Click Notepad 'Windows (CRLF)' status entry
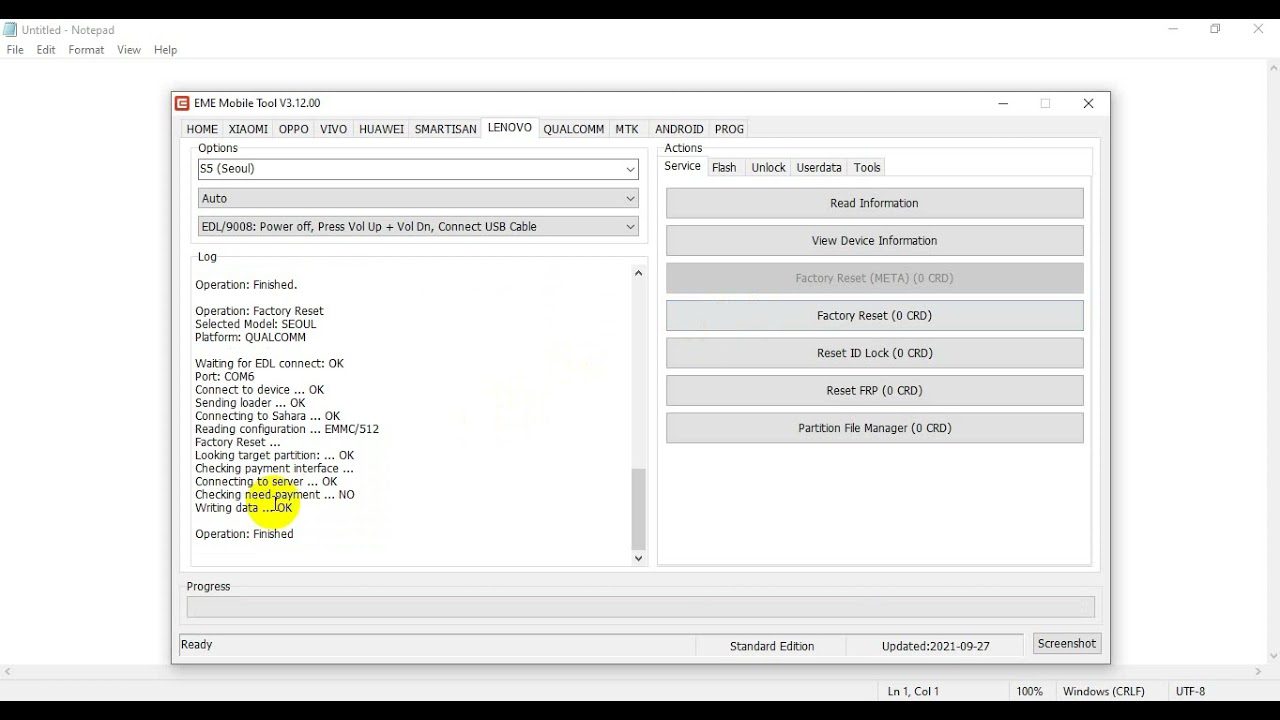 (1104, 691)
